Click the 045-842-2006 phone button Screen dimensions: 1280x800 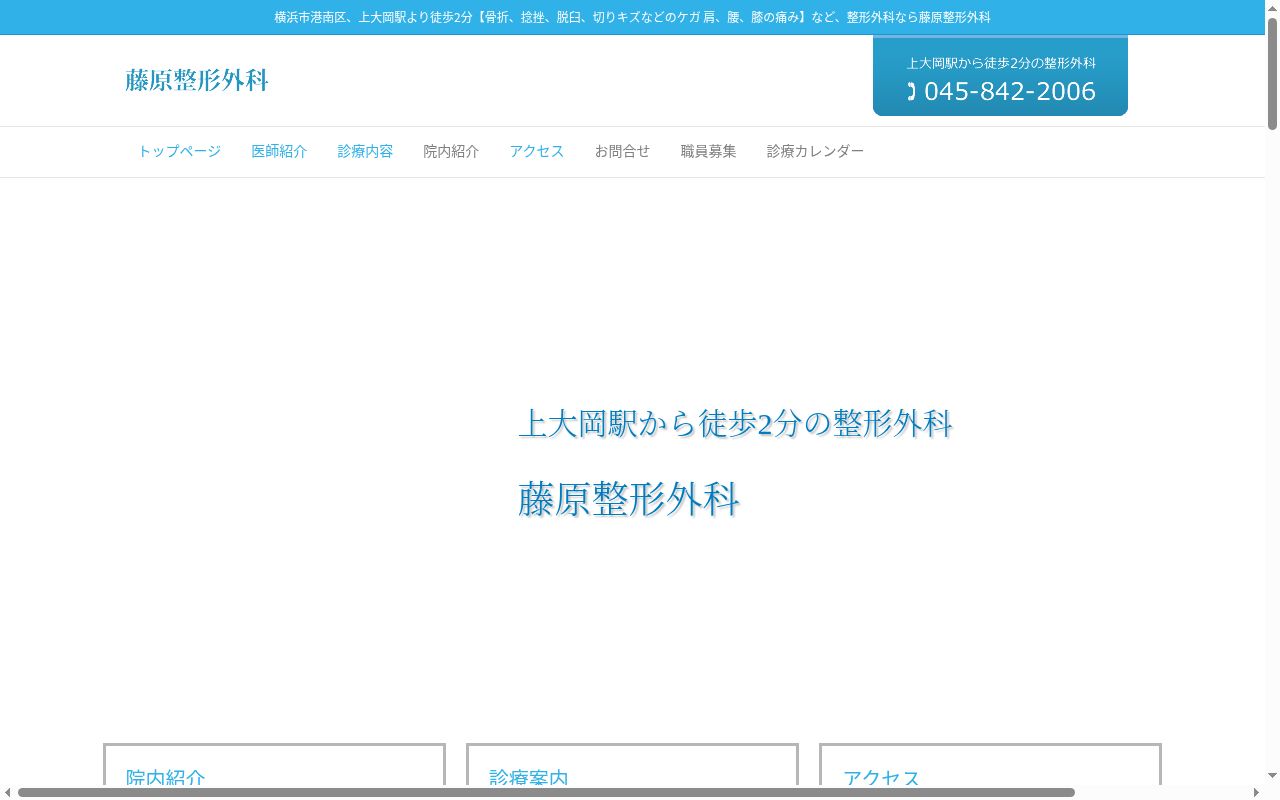pyautogui.click(x=1000, y=76)
